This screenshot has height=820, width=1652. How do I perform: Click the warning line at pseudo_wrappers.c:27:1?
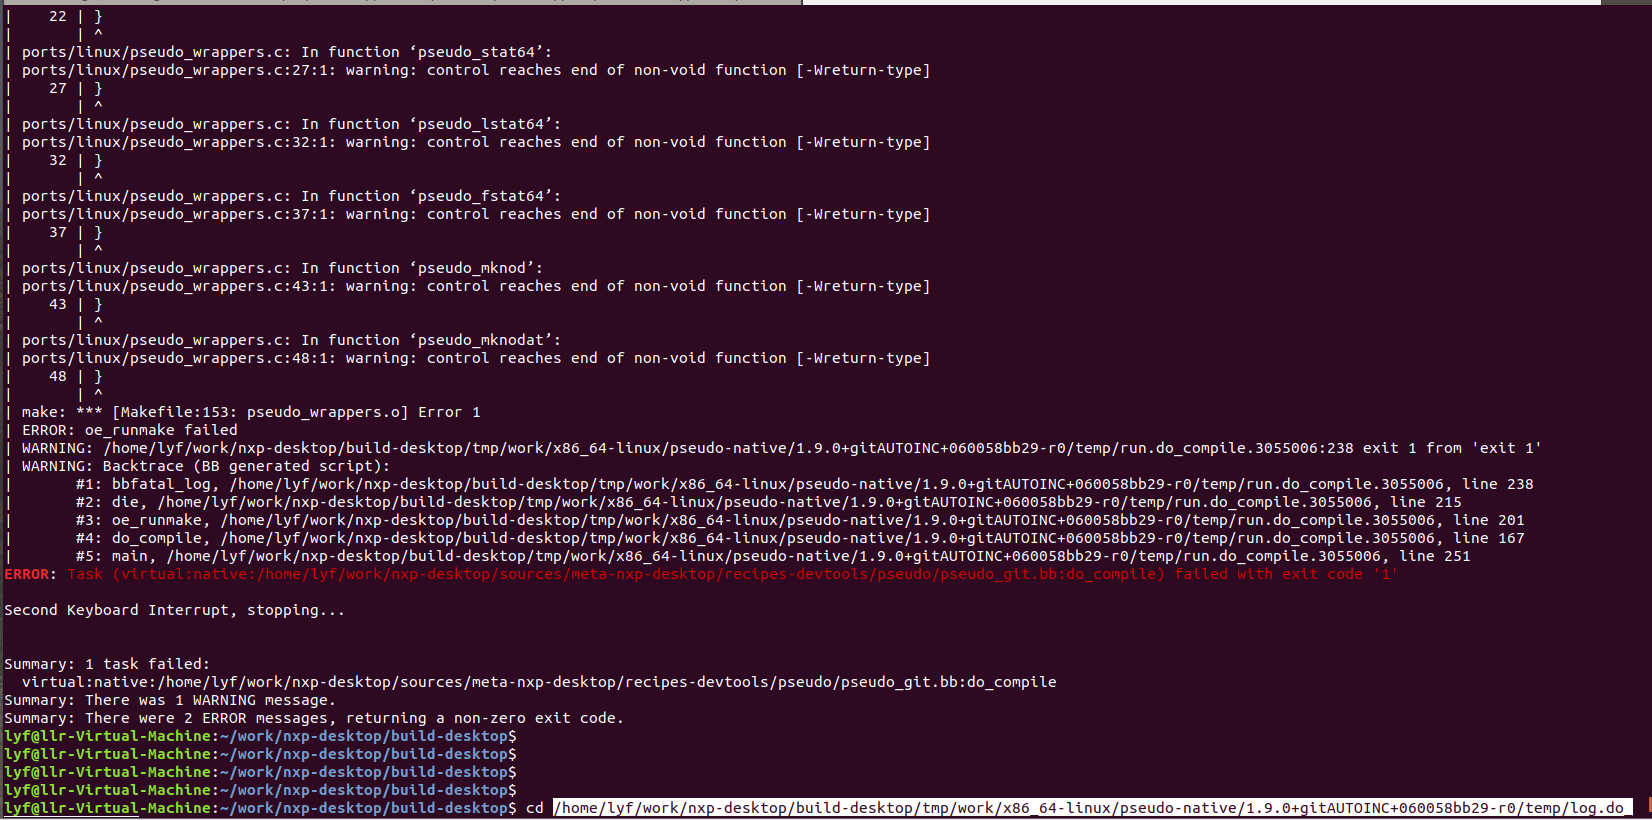[x=476, y=70]
